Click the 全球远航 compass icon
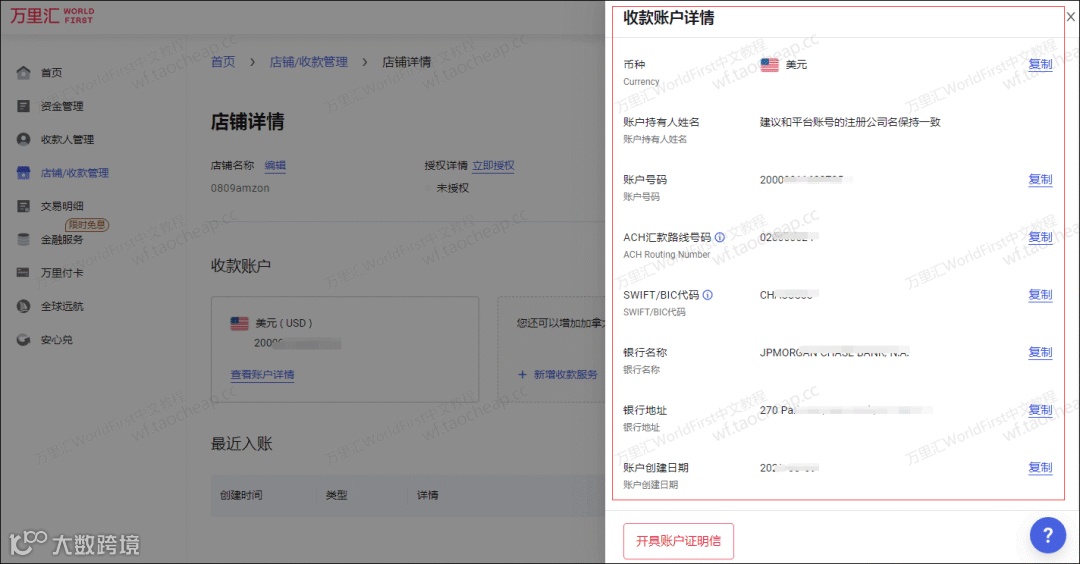This screenshot has height=564, width=1080. [x=23, y=306]
